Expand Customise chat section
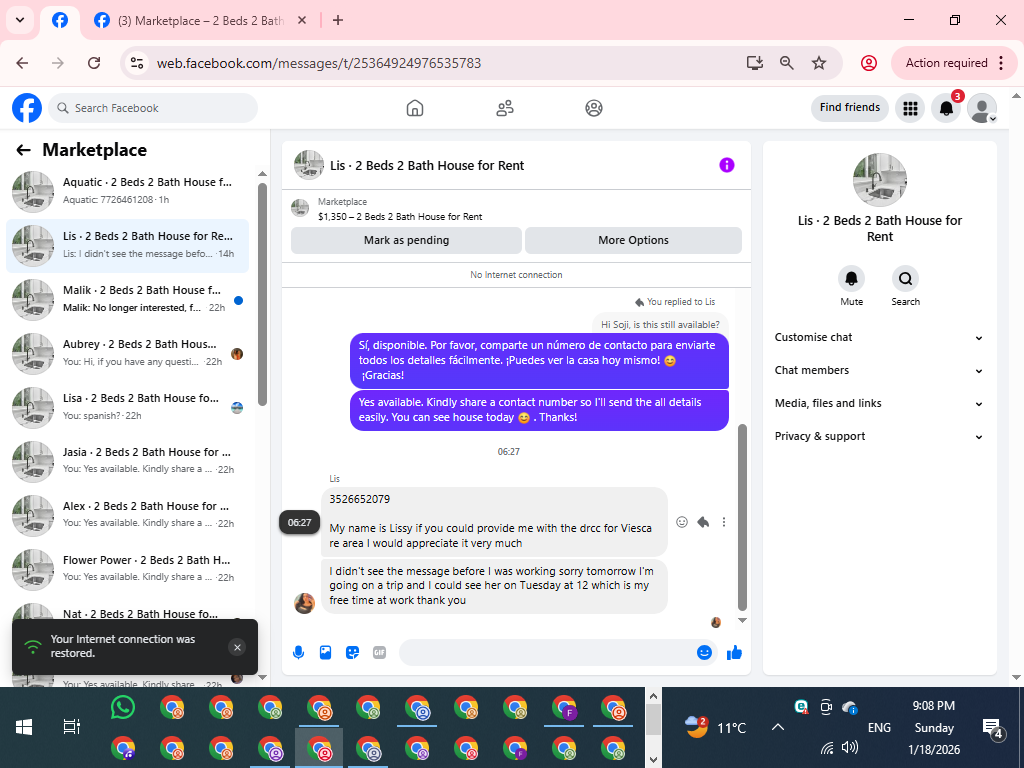 879,338
